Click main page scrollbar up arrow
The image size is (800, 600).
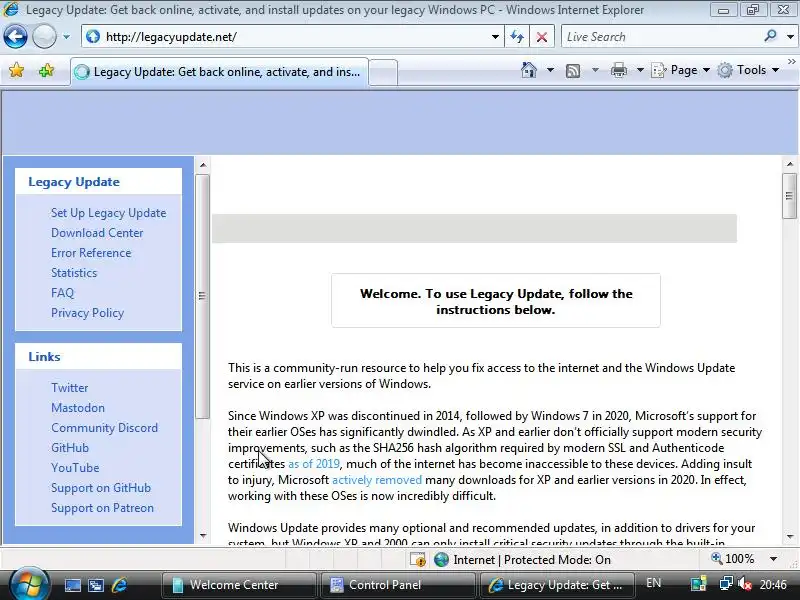790,164
